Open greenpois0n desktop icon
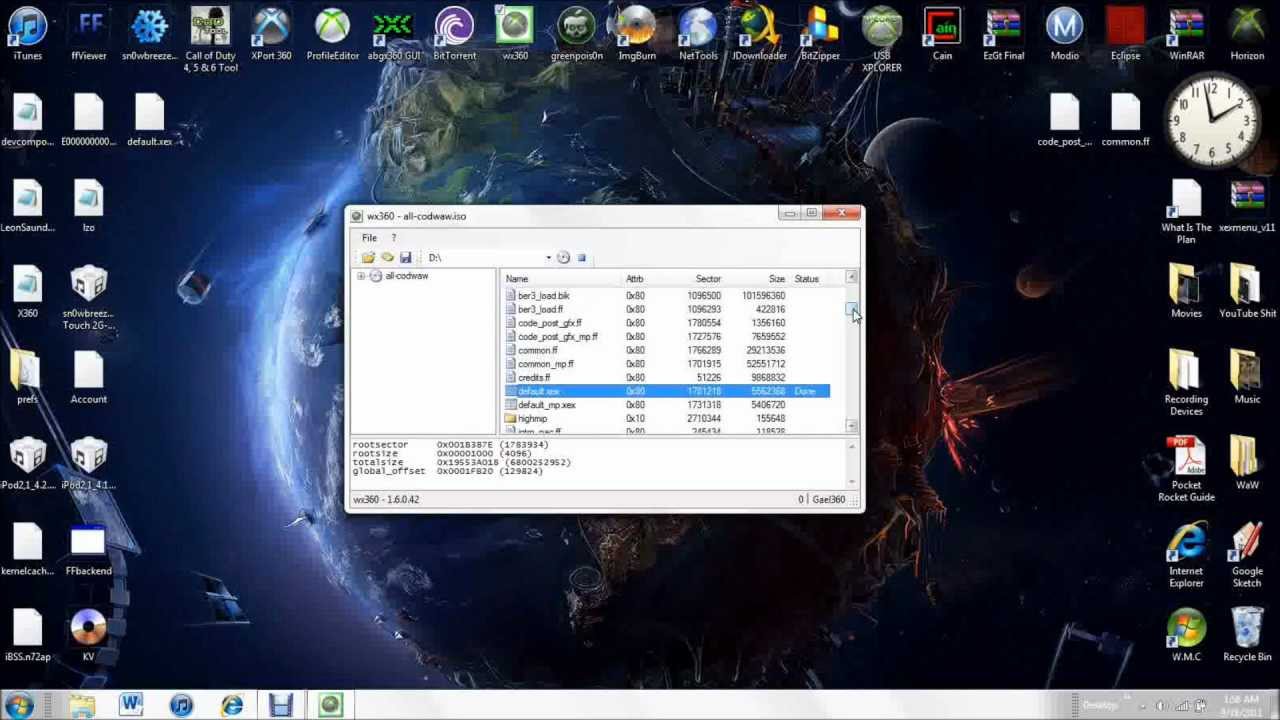The image size is (1280, 720). 576,34
